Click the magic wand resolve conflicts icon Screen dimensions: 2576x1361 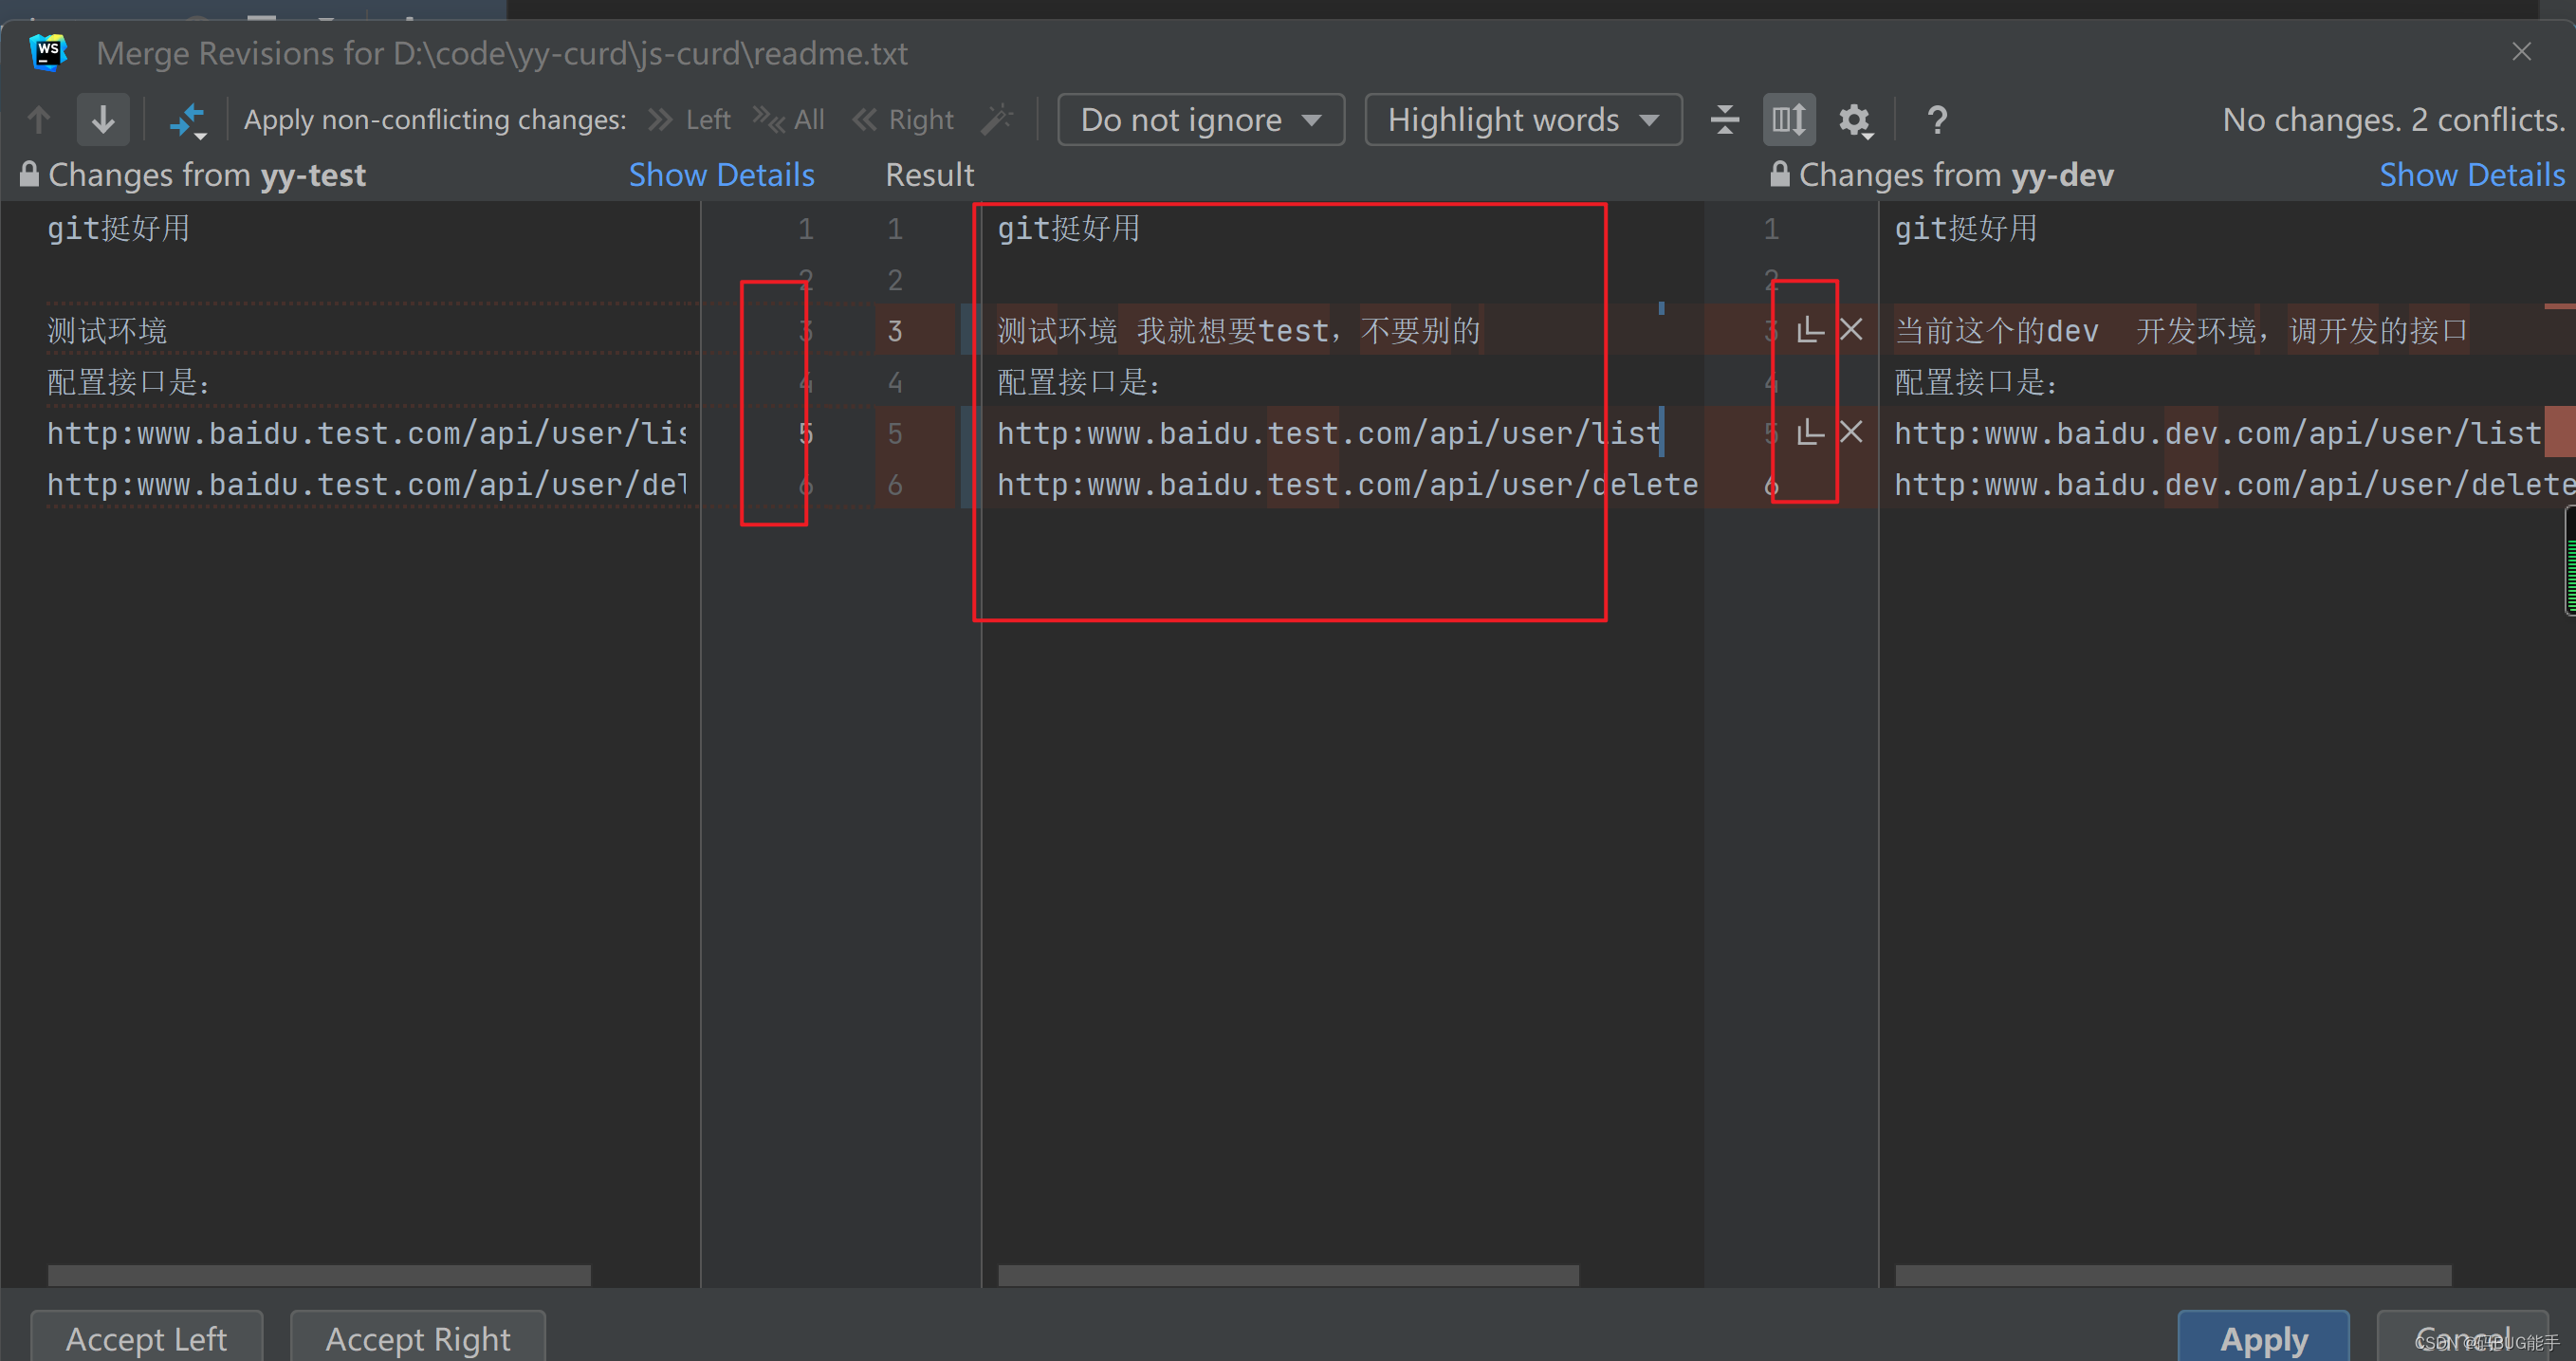(998, 119)
